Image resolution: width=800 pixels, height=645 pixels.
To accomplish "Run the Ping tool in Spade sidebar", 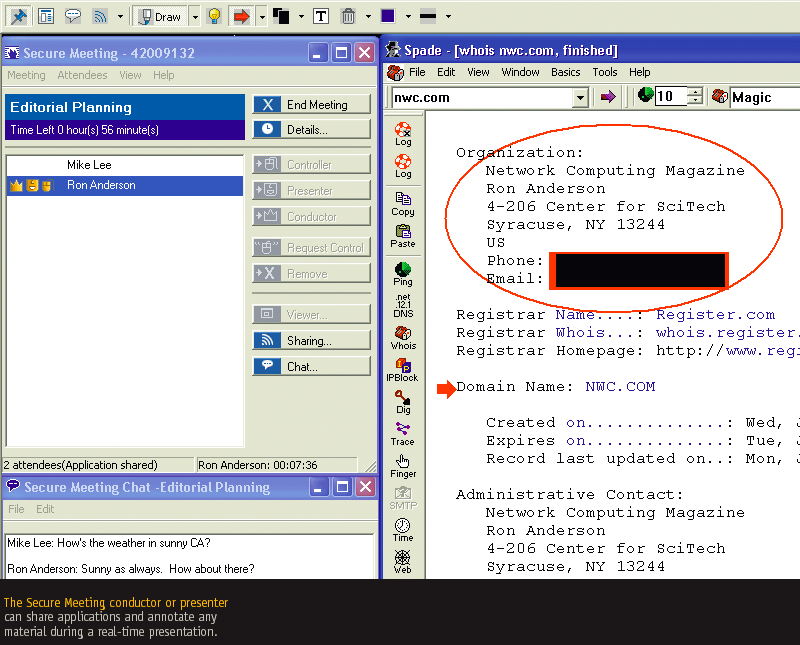I will 403,274.
